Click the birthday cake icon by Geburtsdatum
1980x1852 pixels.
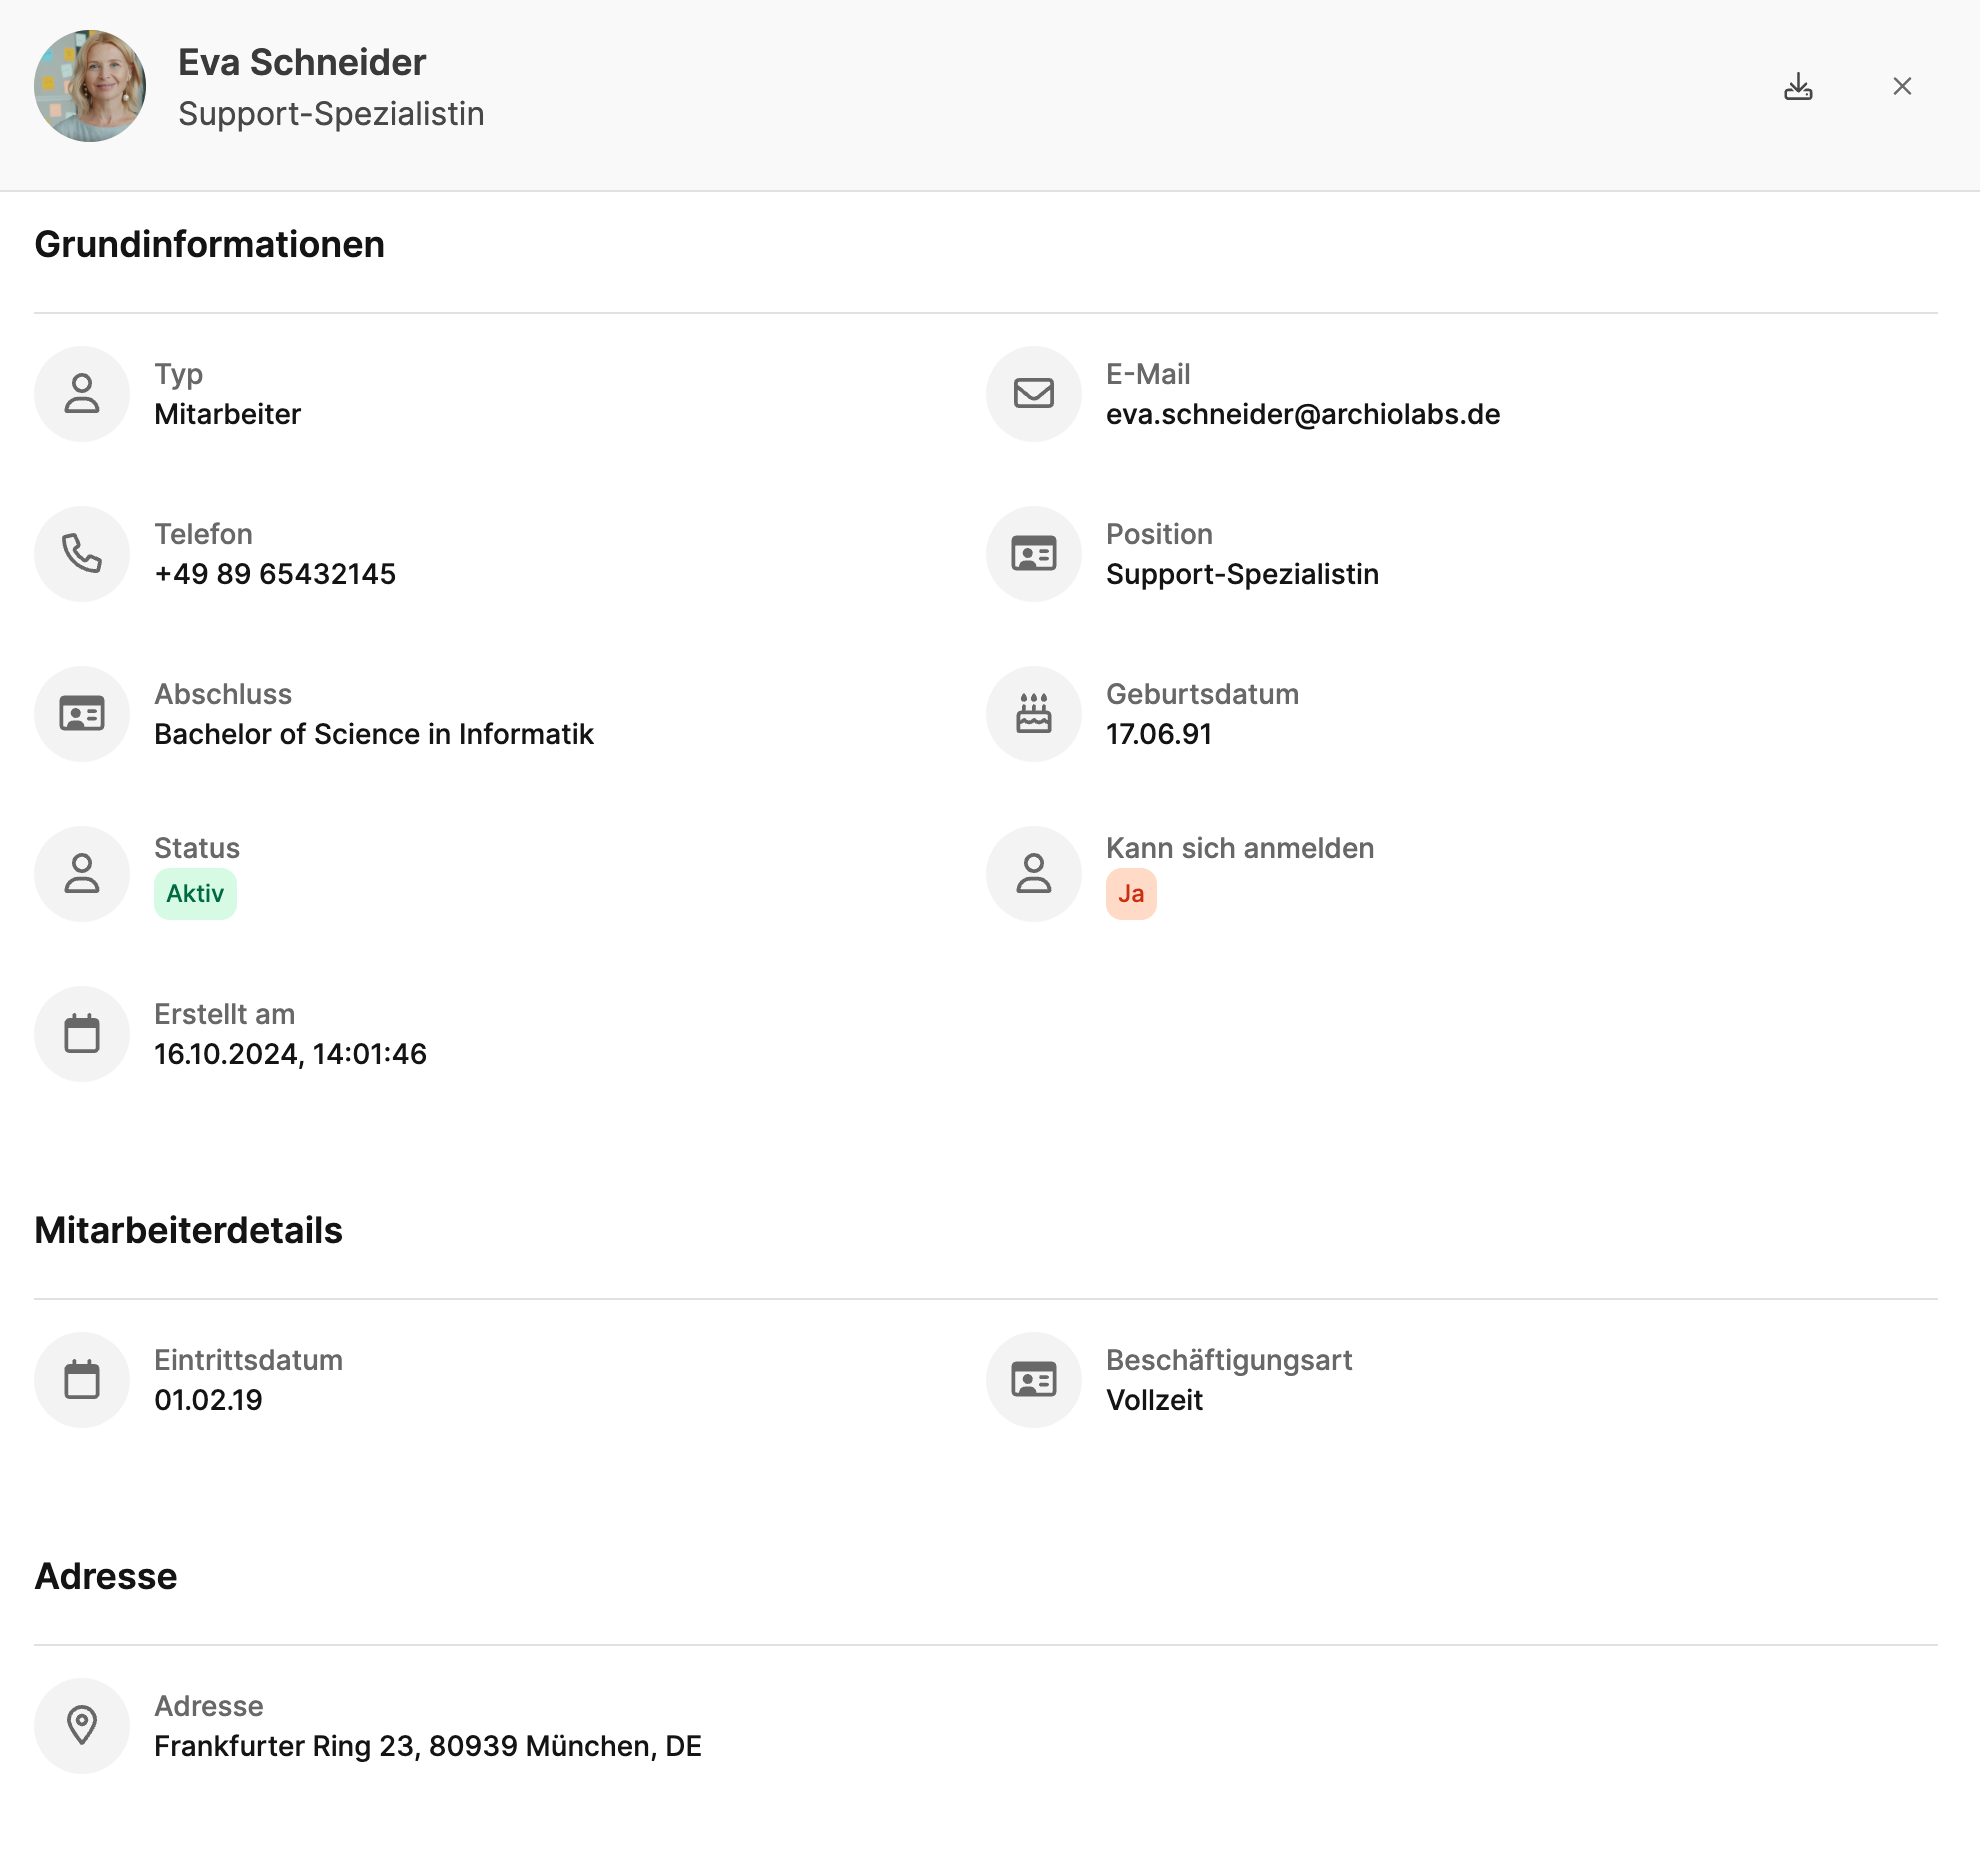(x=1033, y=713)
